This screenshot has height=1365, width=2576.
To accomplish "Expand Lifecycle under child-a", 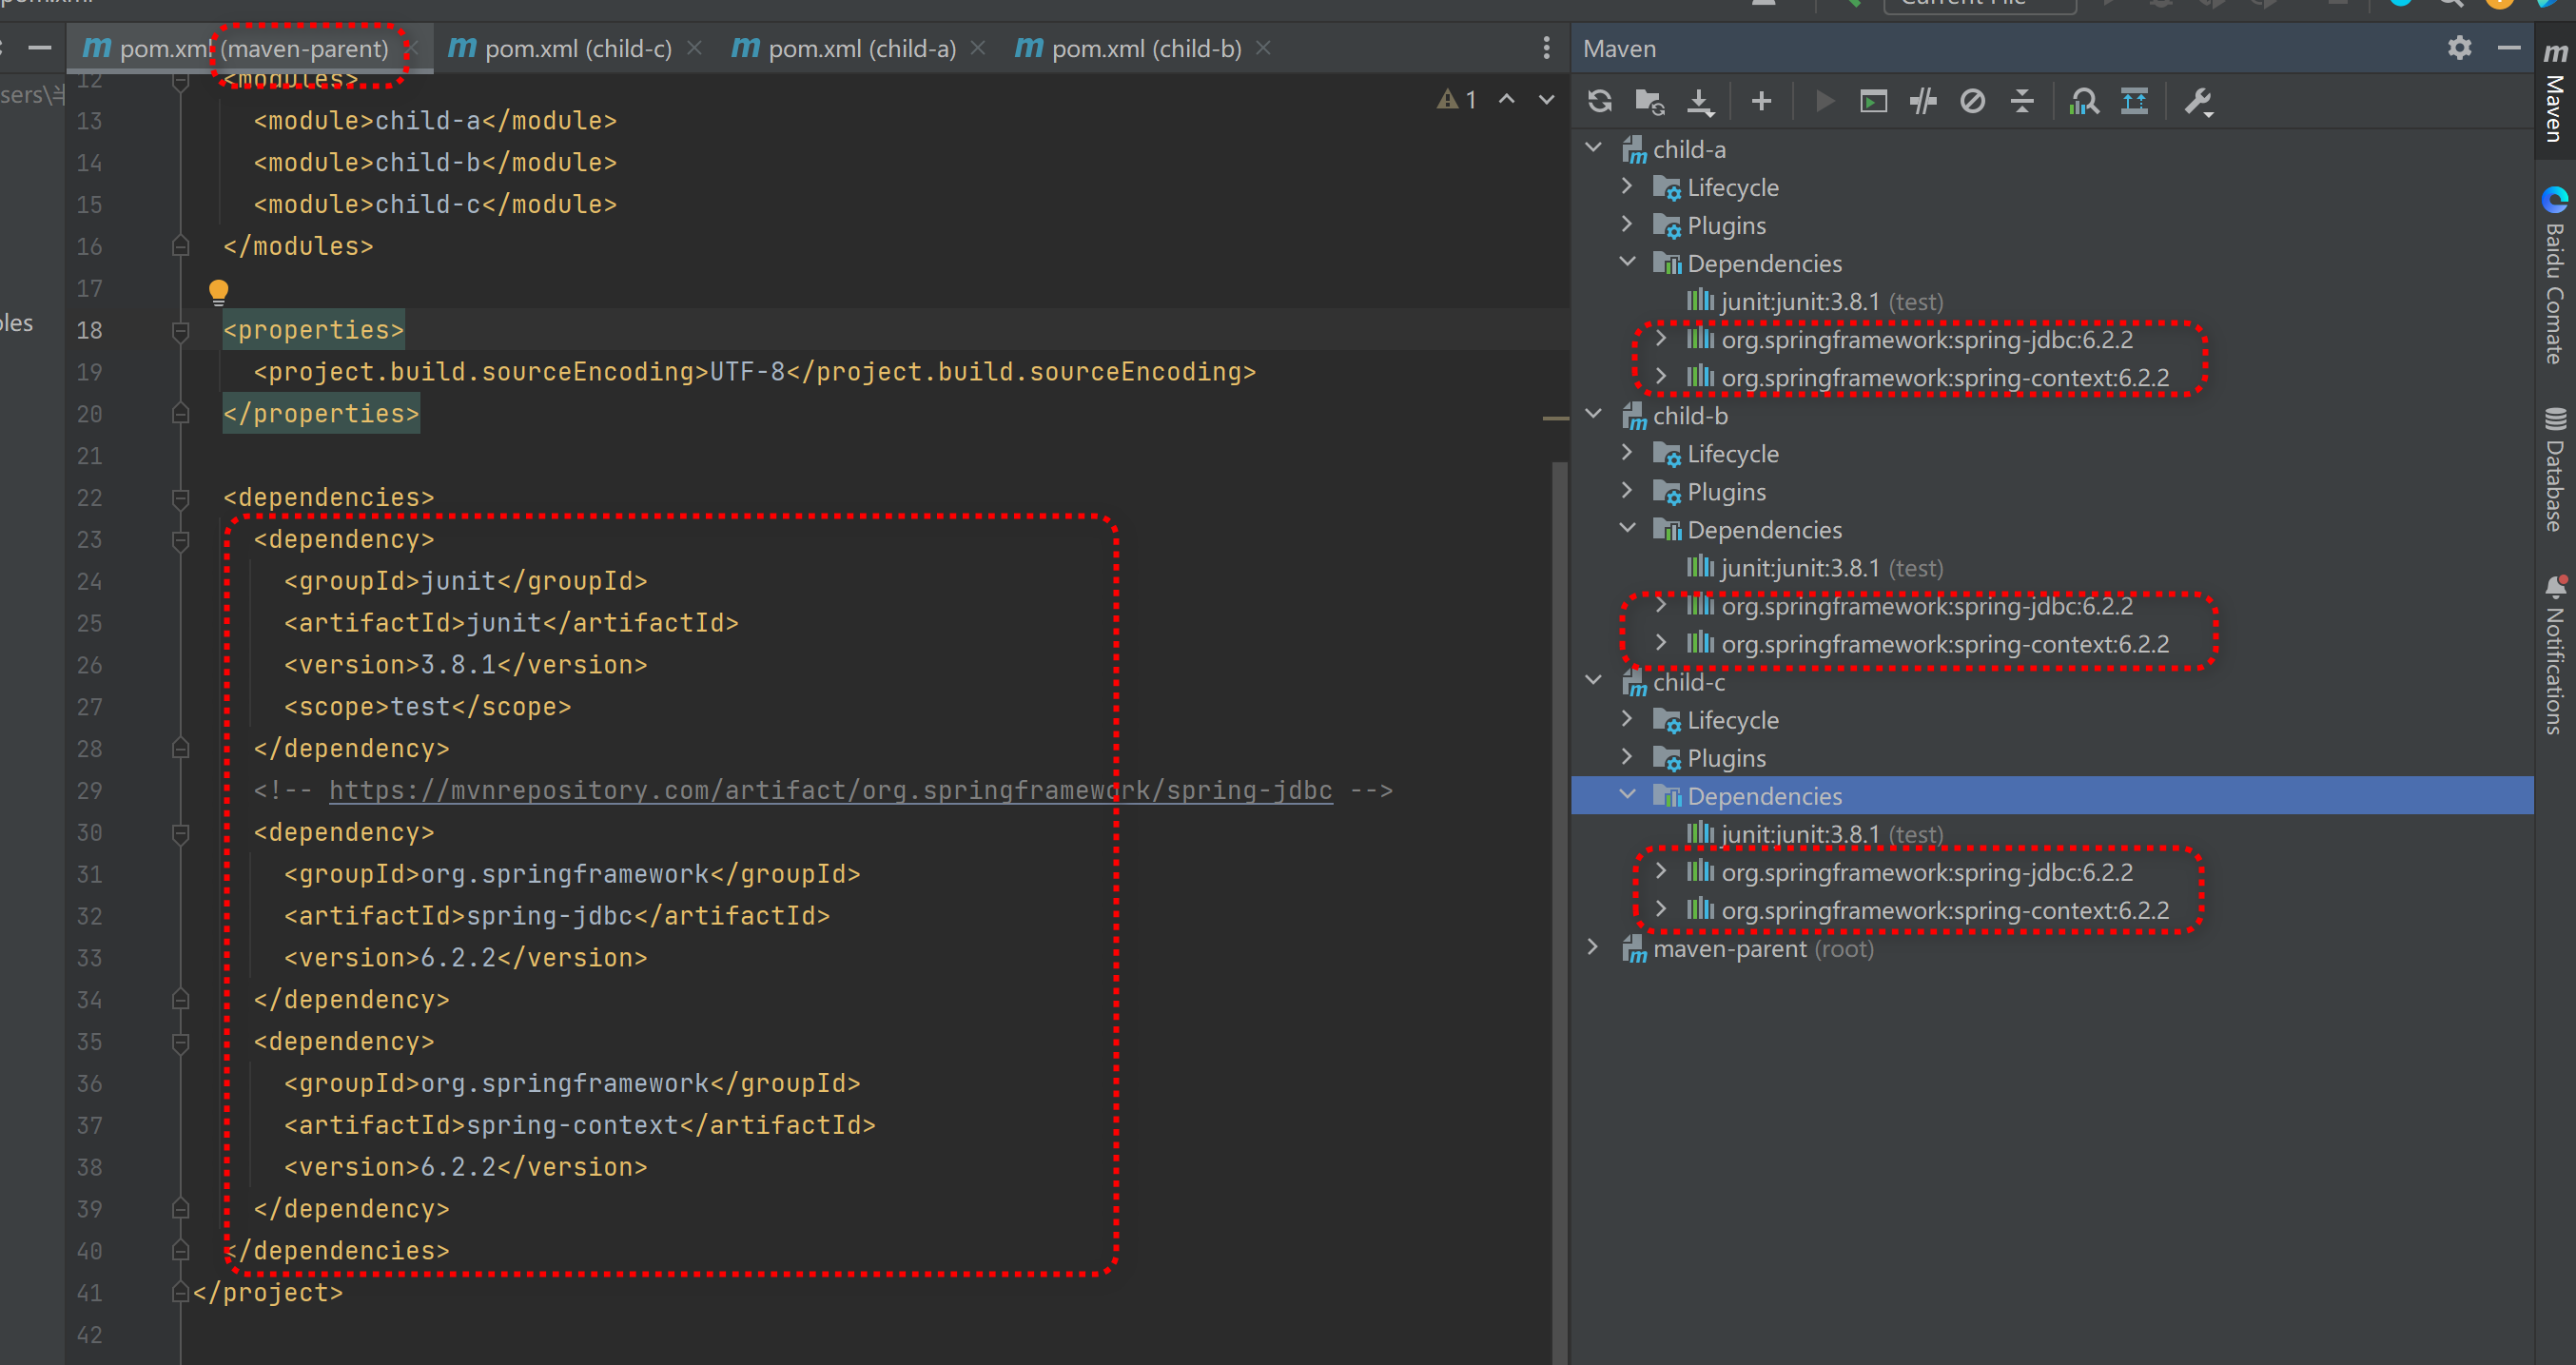I will coord(1627,186).
